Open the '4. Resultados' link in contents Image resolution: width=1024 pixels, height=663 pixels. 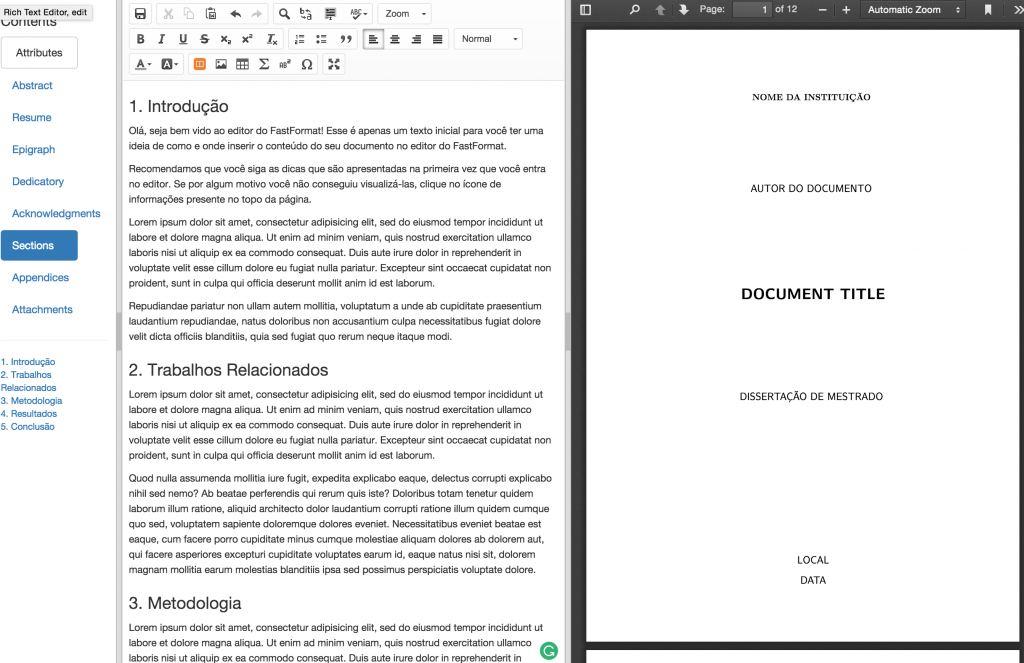29,413
